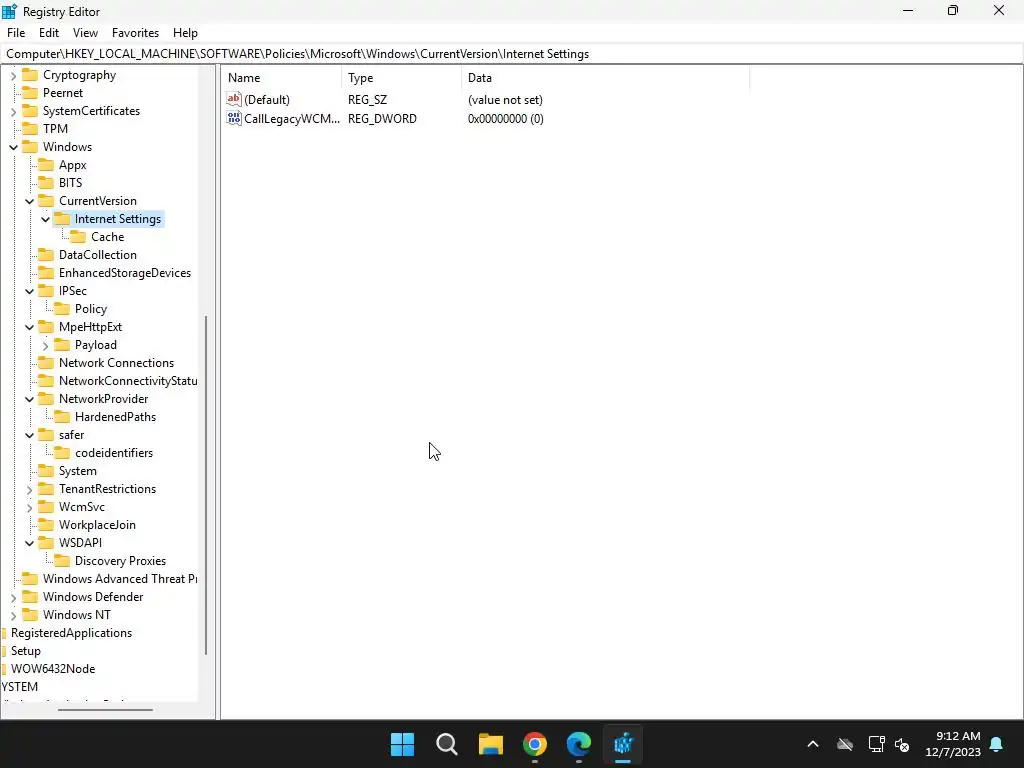Click the 0x00000000 (0) data value
1024x768 pixels.
coord(505,119)
